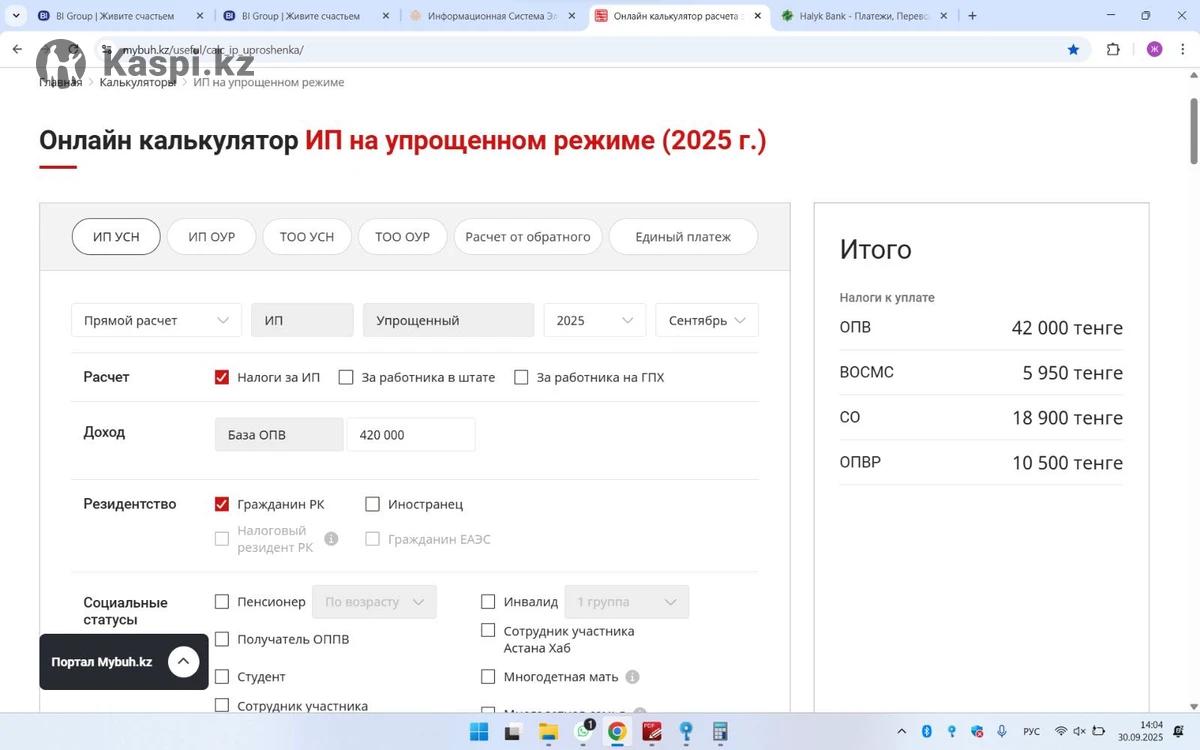Switch to the ТОО УСН calculator tab
Screen dimensions: 1200x750
306,237
